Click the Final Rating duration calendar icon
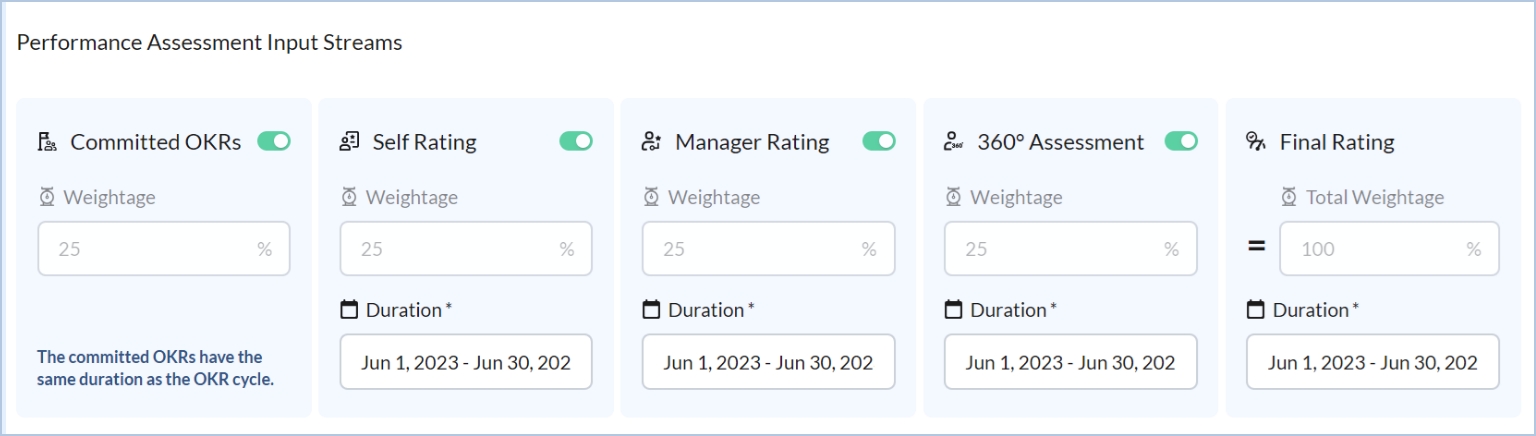This screenshot has width=1536, height=436. pyautogui.click(x=1256, y=310)
